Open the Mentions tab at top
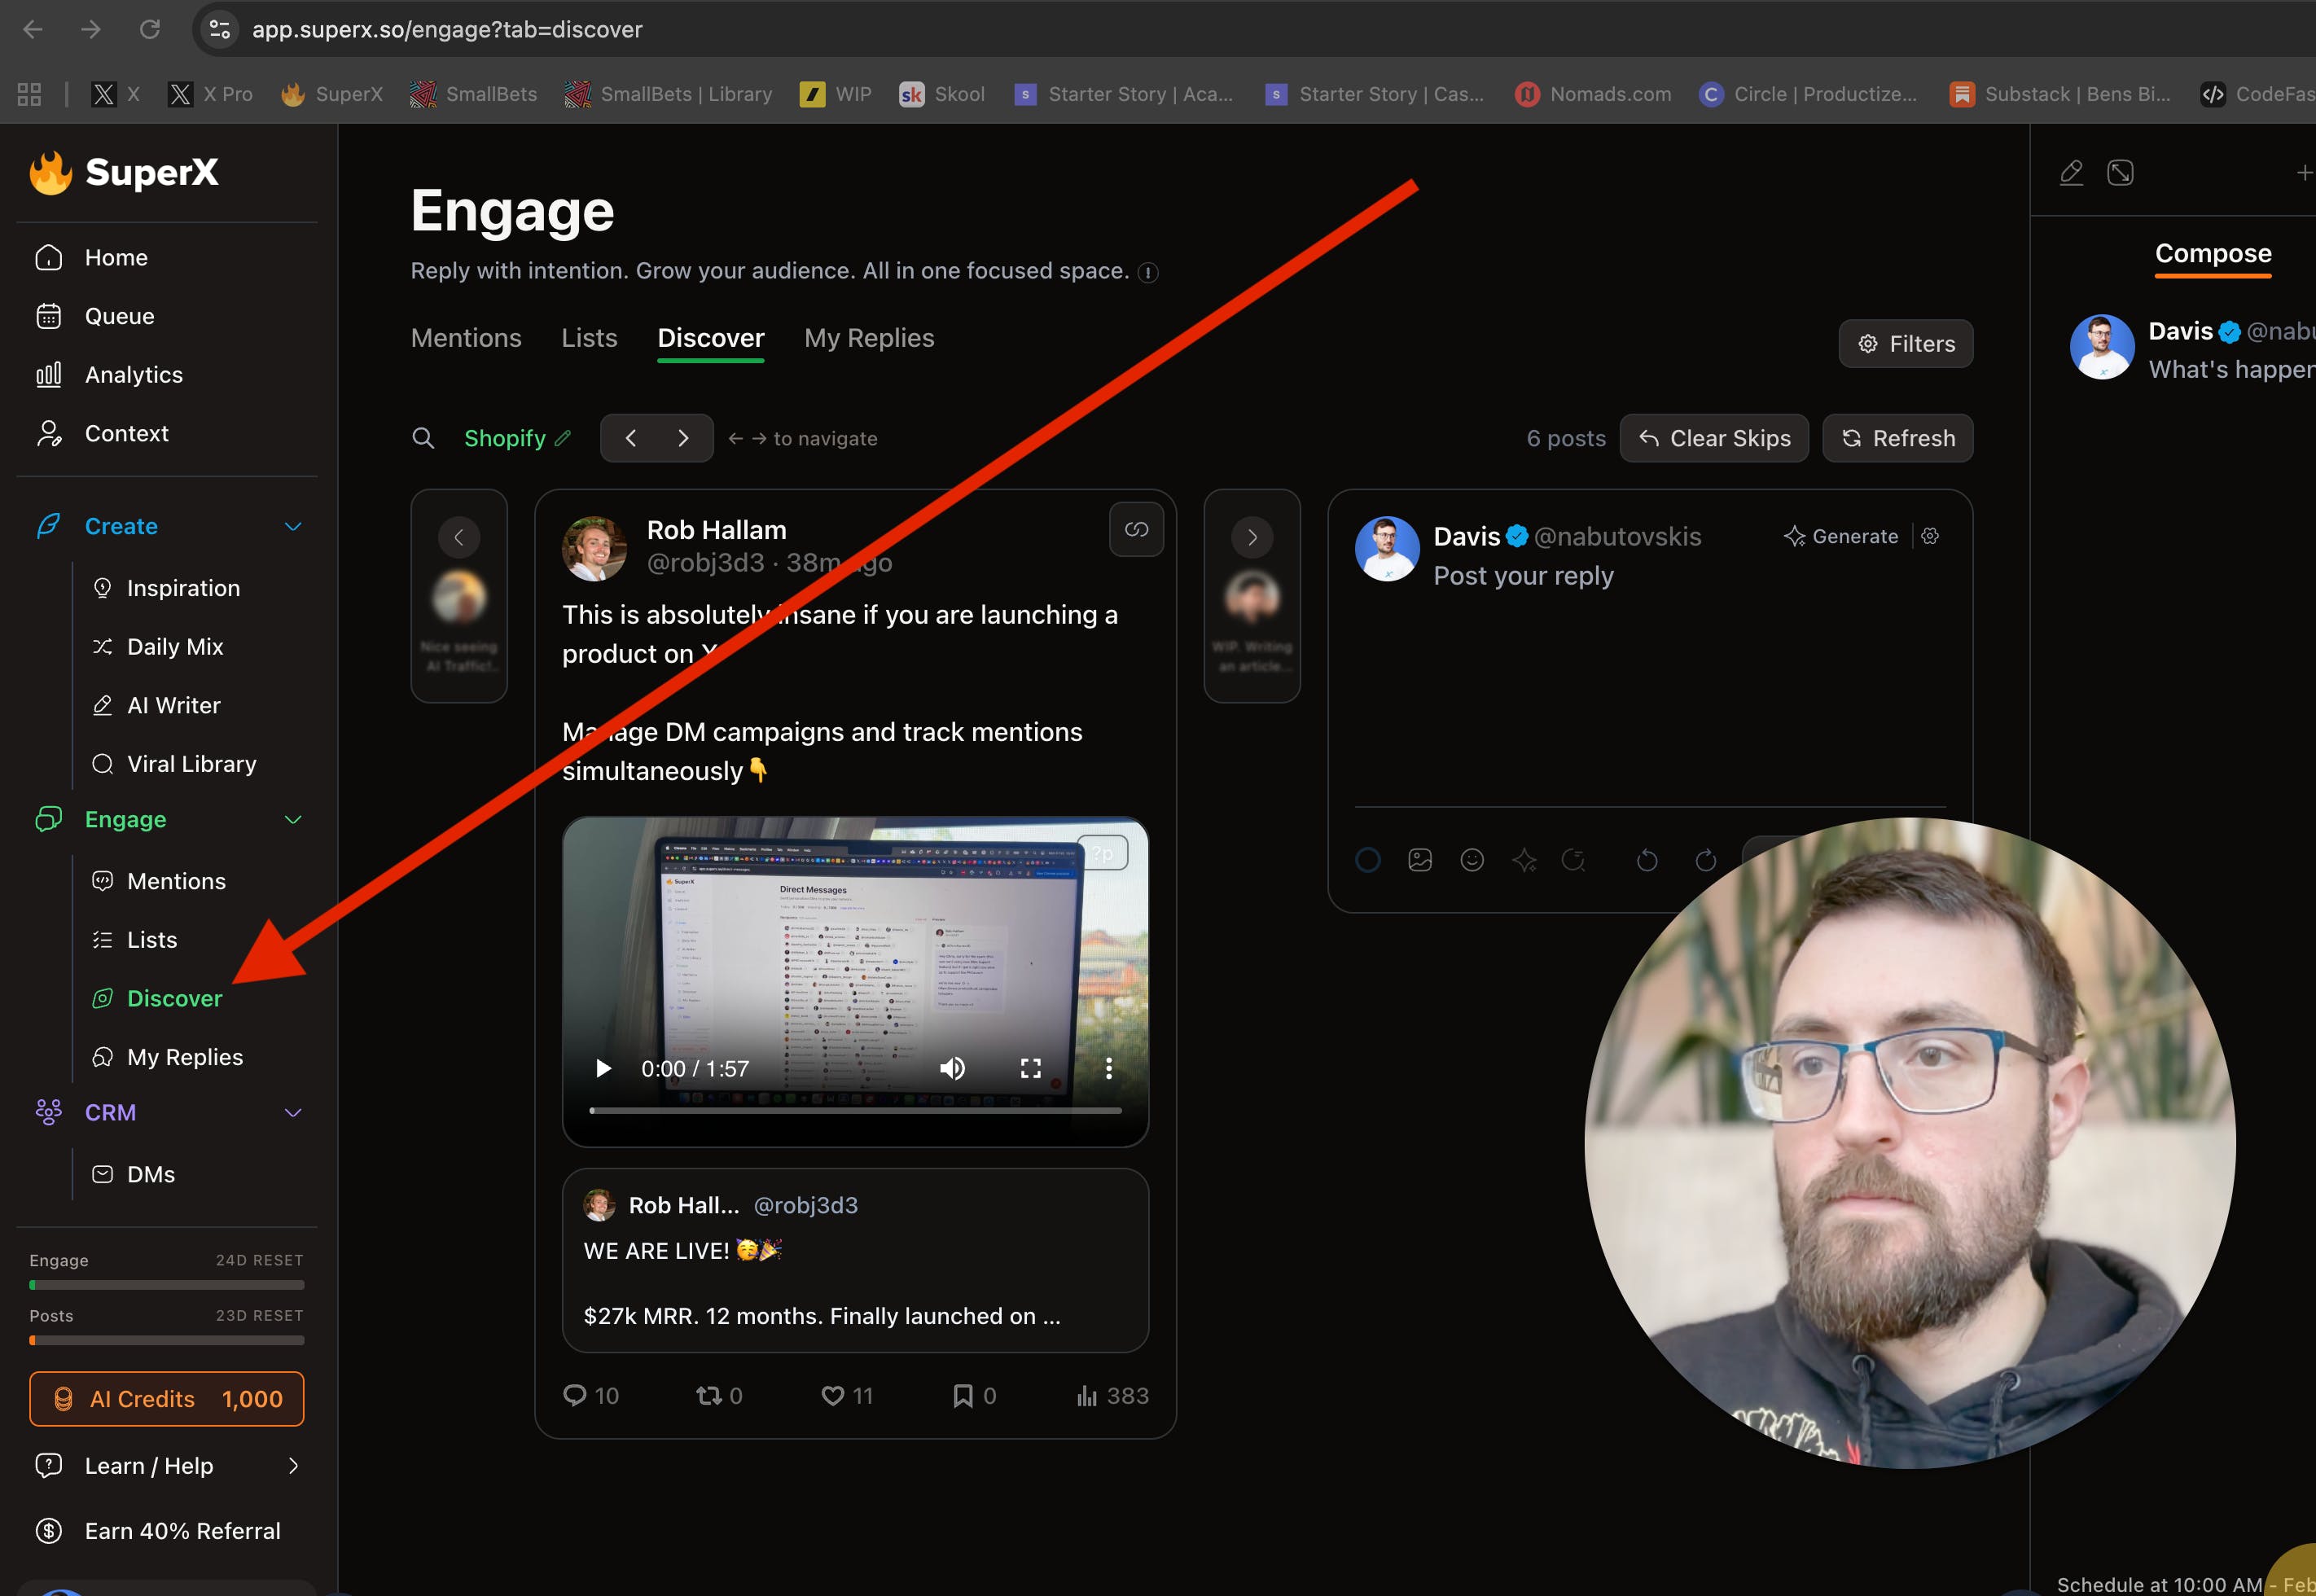 [x=466, y=338]
